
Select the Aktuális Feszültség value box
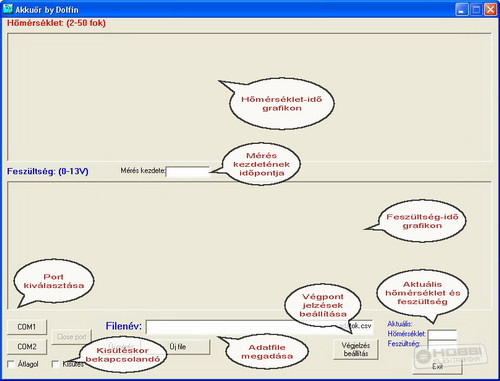442,344
